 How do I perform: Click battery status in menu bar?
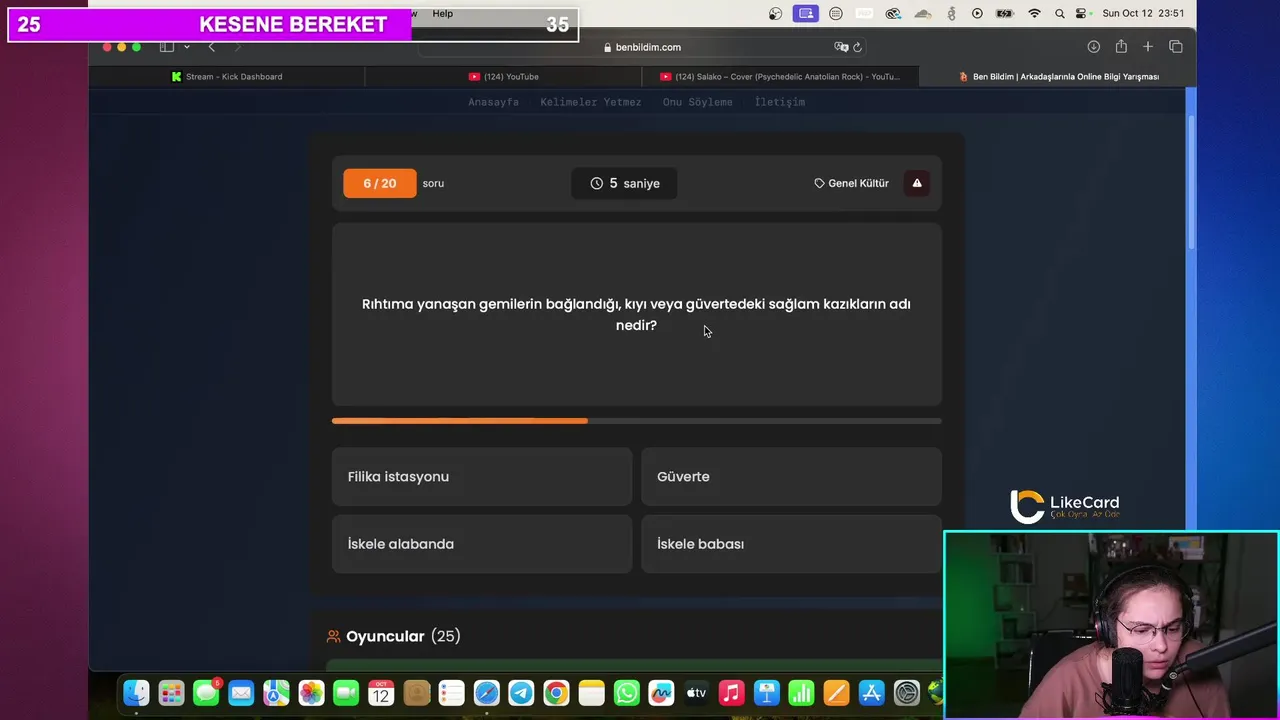[1006, 14]
